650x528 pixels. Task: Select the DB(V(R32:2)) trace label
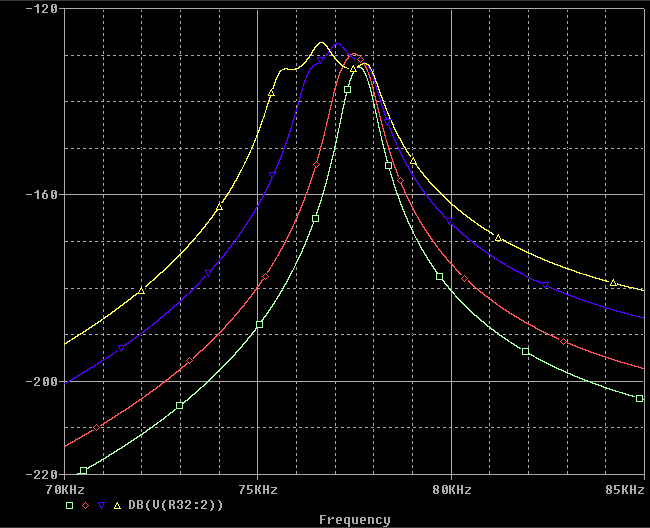176,505
